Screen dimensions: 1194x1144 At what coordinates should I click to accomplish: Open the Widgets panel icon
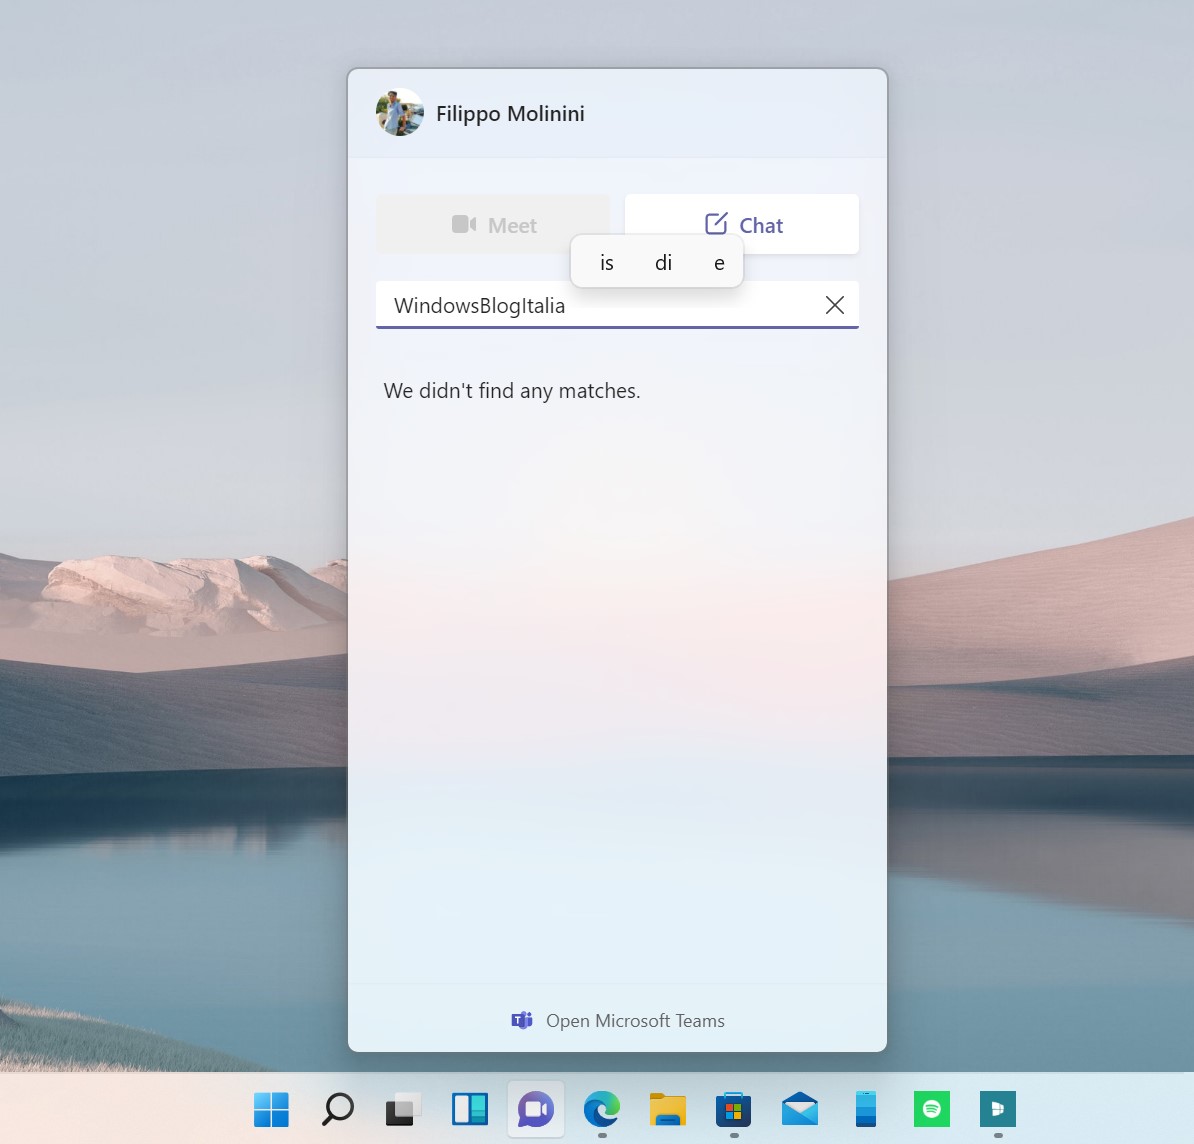(x=470, y=1109)
